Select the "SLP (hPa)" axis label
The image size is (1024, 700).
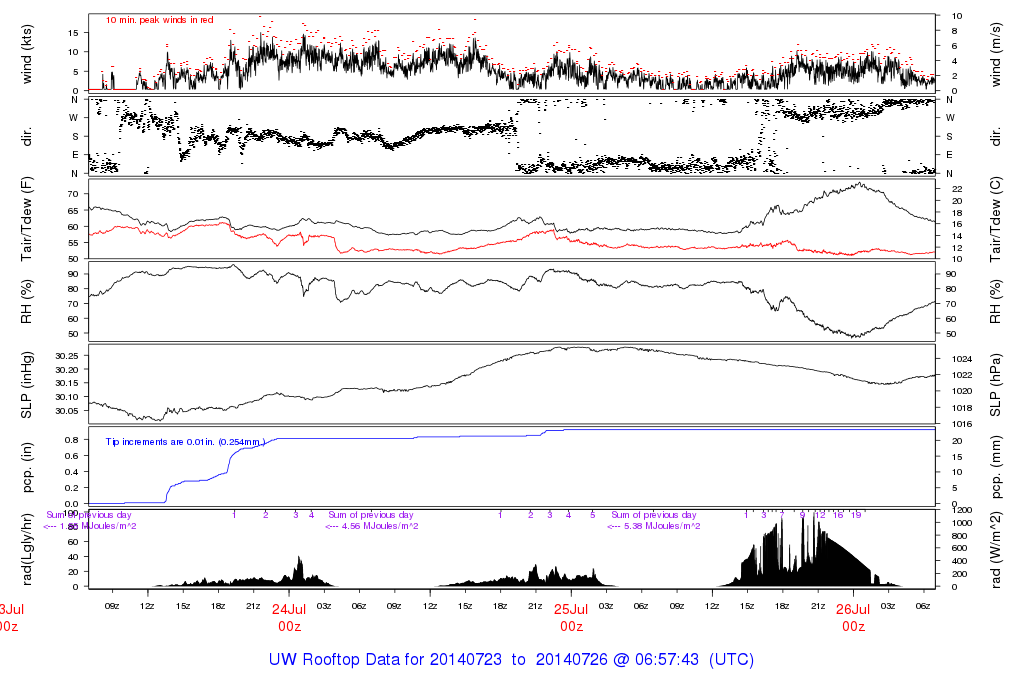click(996, 385)
